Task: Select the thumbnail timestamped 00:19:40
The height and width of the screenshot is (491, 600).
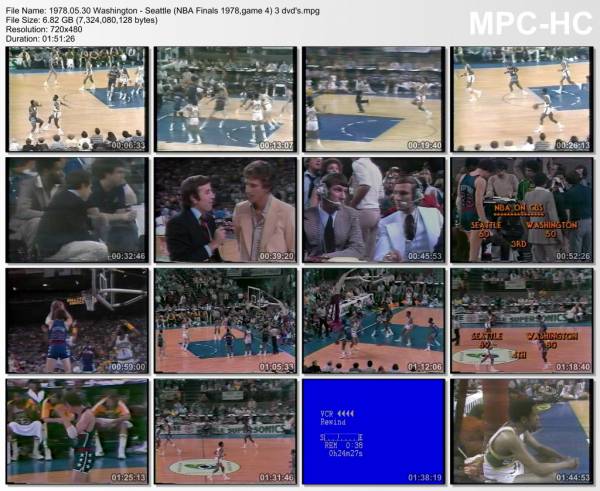Action: 374,99
